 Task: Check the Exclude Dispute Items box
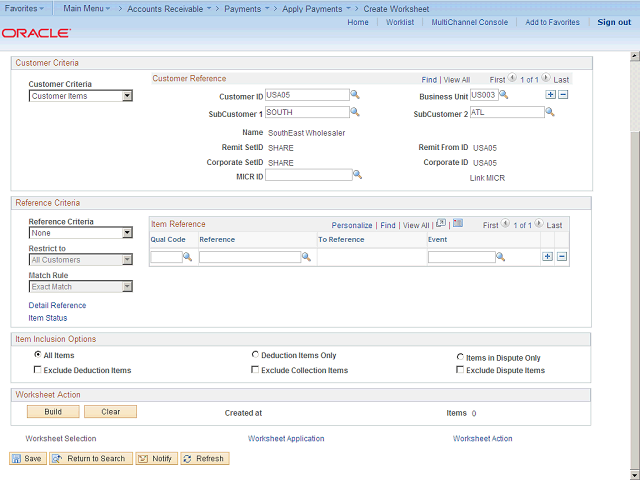tap(459, 370)
